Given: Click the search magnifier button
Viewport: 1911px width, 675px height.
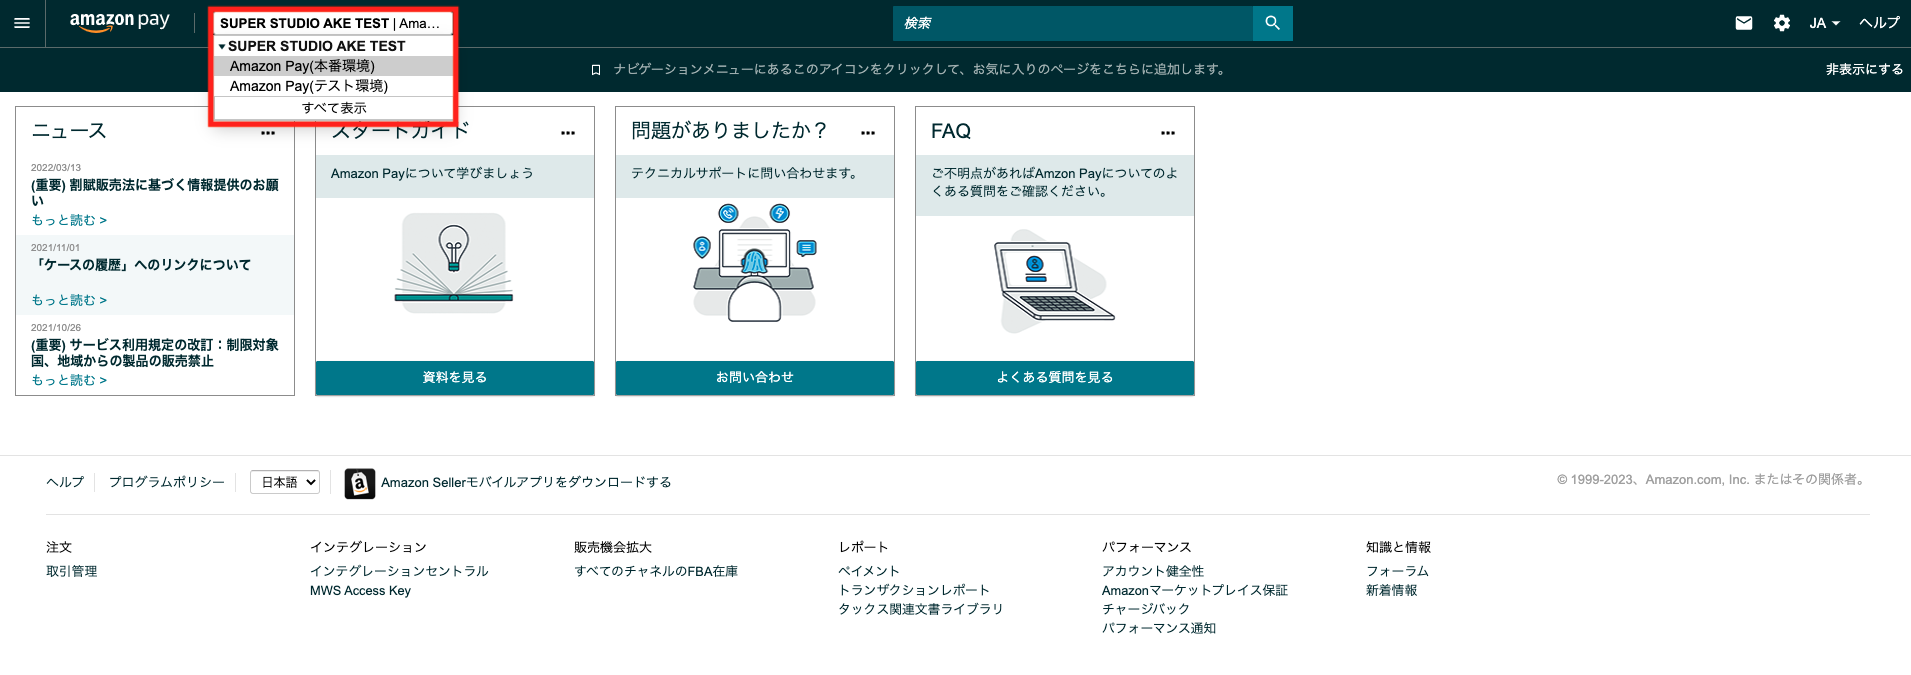Looking at the screenshot, I should click(1272, 23).
